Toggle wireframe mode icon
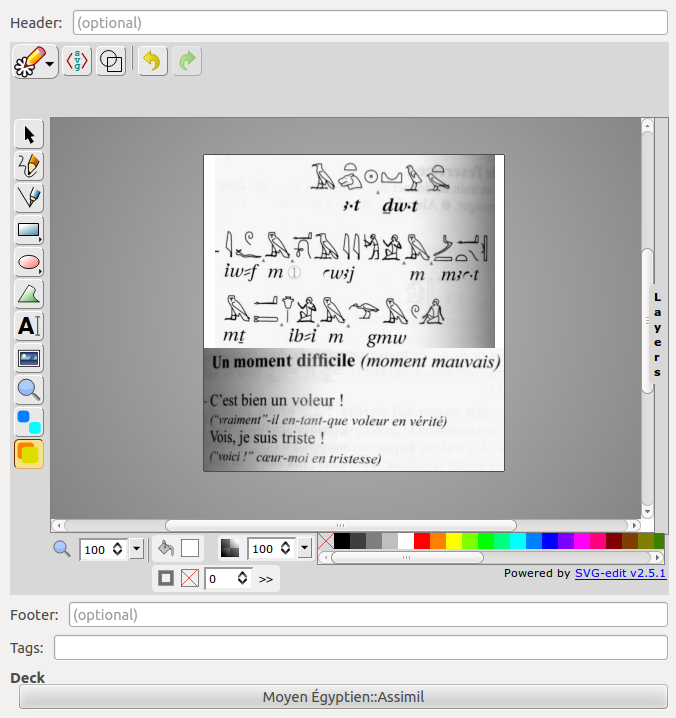The height and width of the screenshot is (718, 676). (x=111, y=61)
